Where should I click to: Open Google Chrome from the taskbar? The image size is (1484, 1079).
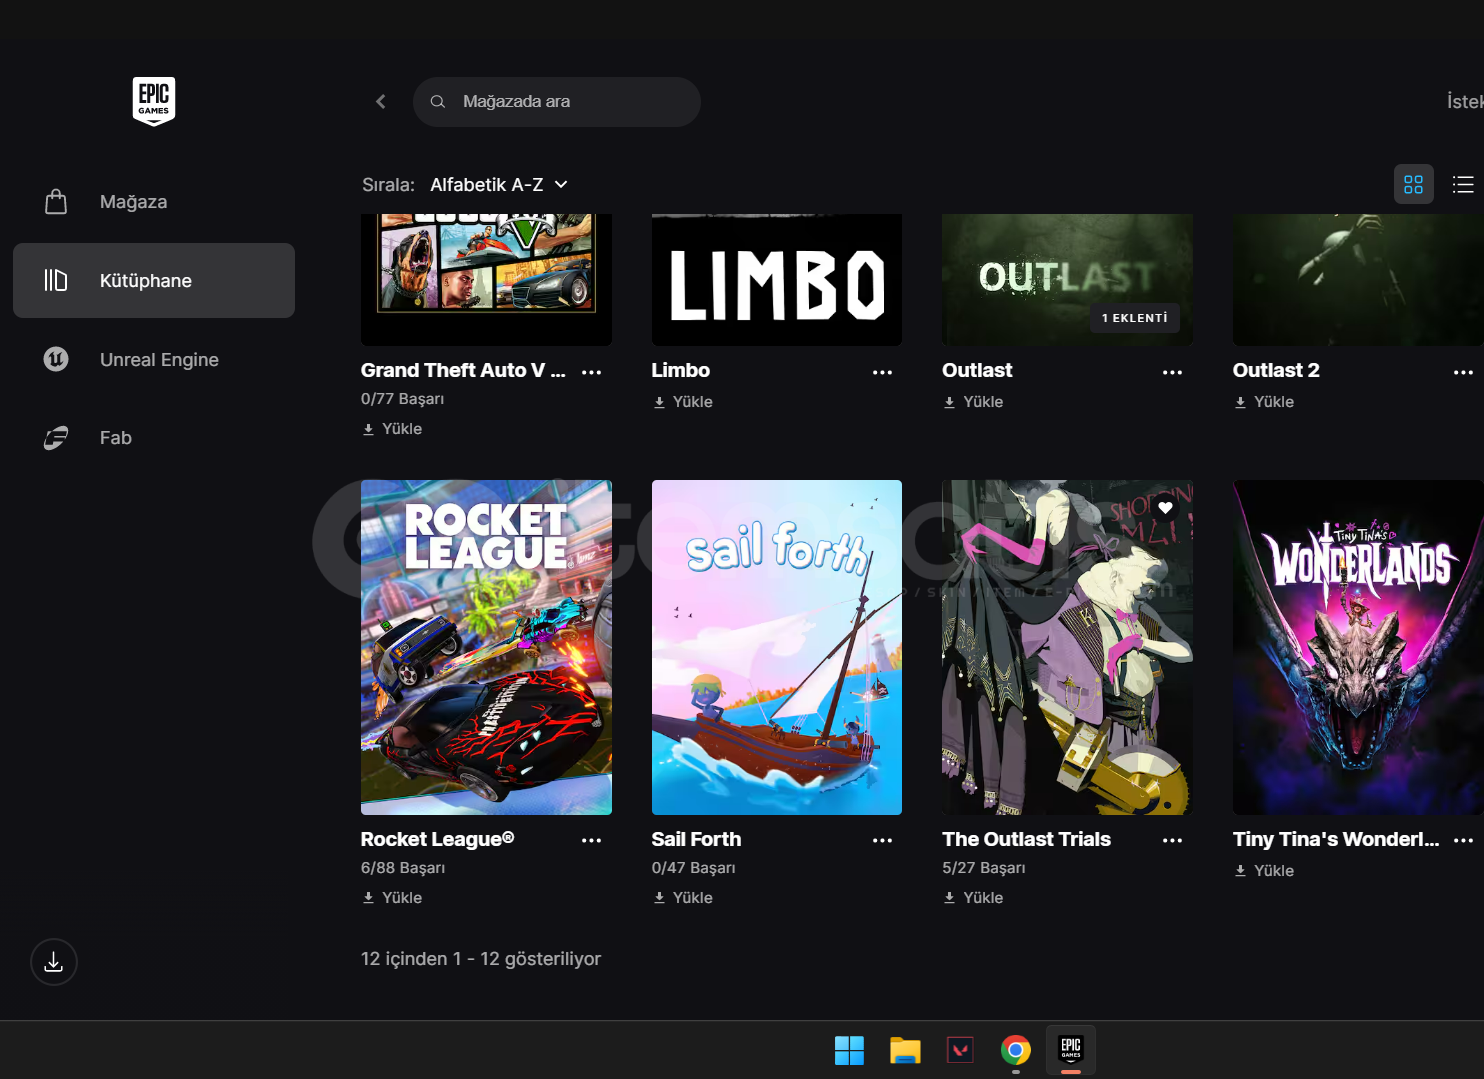click(x=1015, y=1050)
